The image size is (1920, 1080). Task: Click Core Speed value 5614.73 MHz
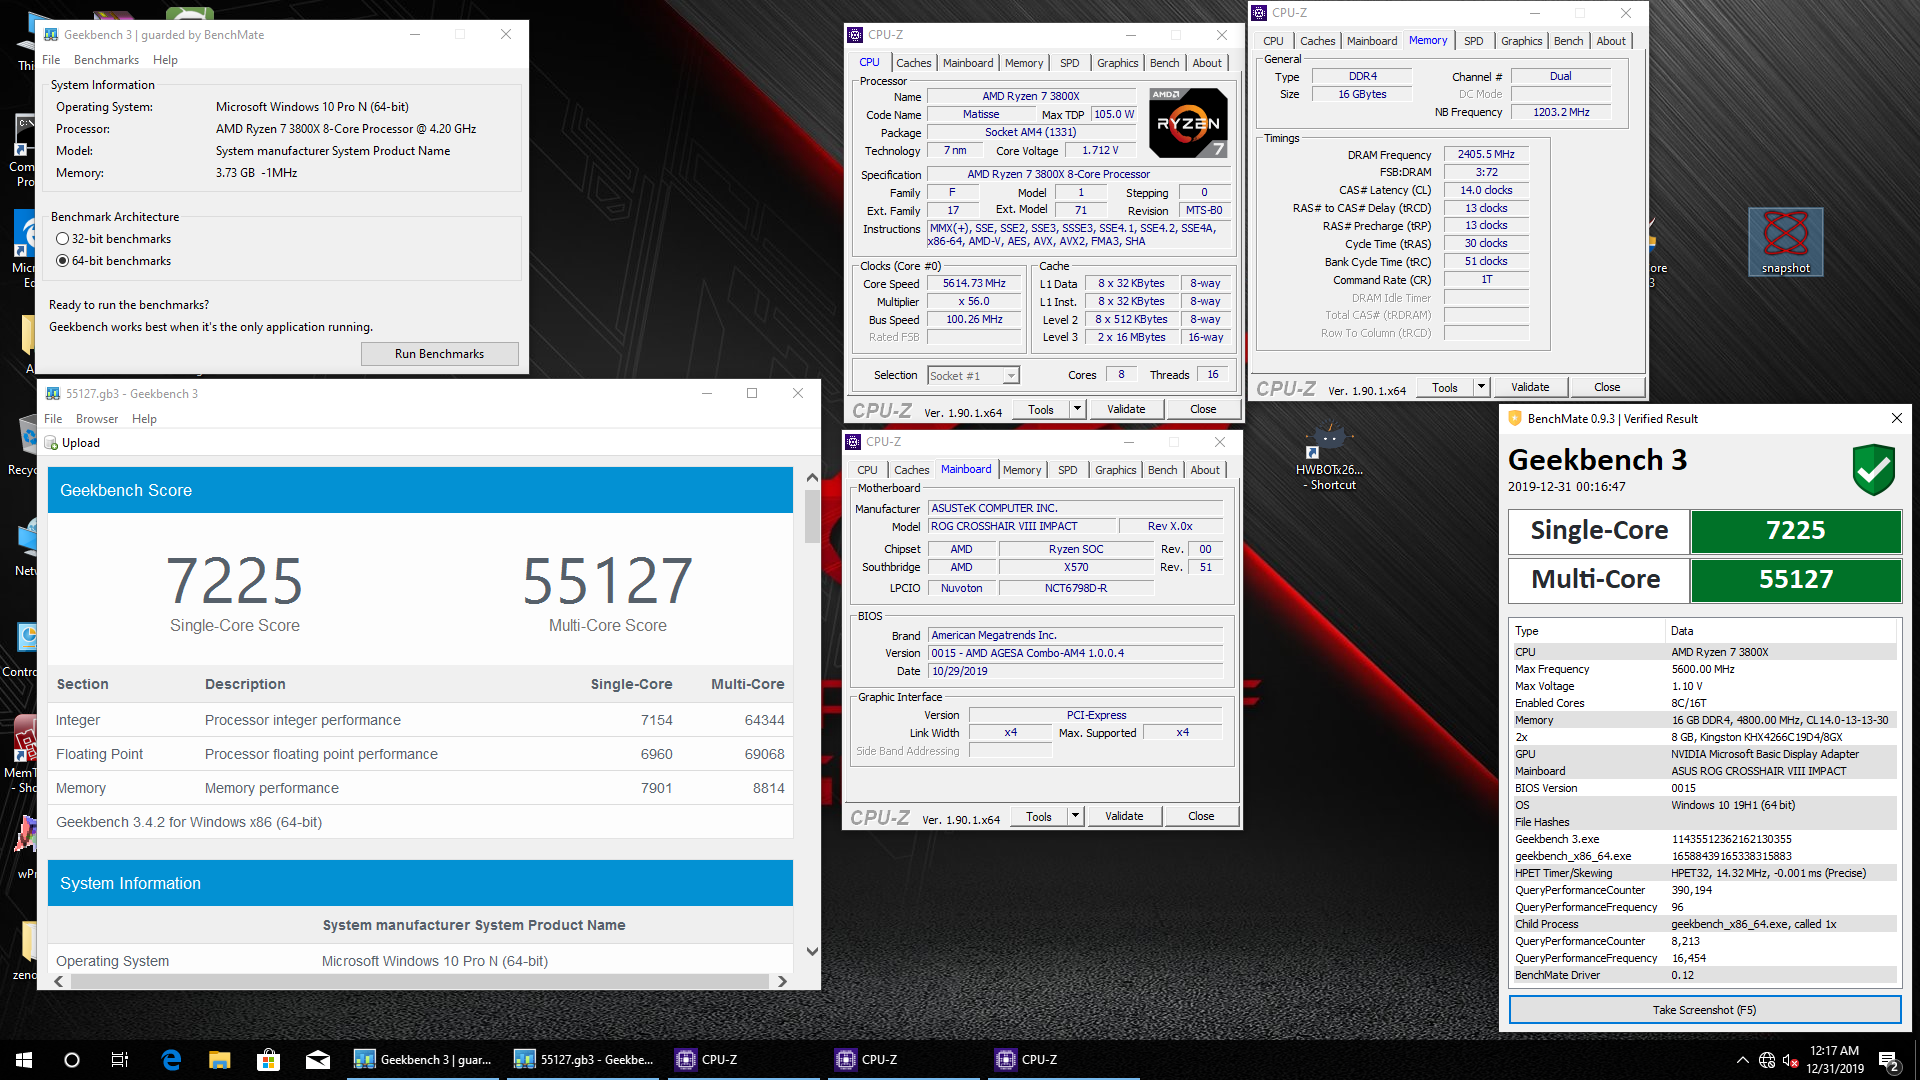click(974, 284)
